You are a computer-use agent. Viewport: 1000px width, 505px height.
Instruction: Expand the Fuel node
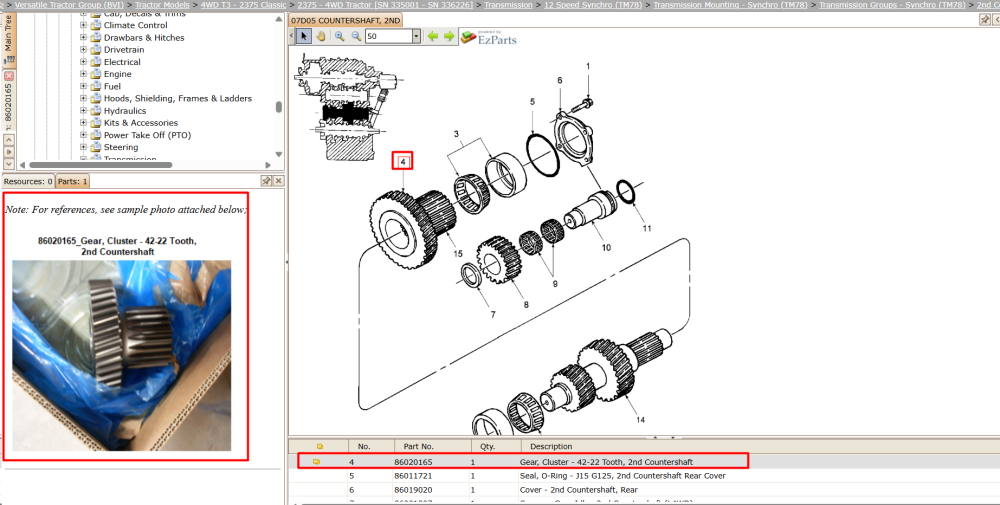click(83, 86)
